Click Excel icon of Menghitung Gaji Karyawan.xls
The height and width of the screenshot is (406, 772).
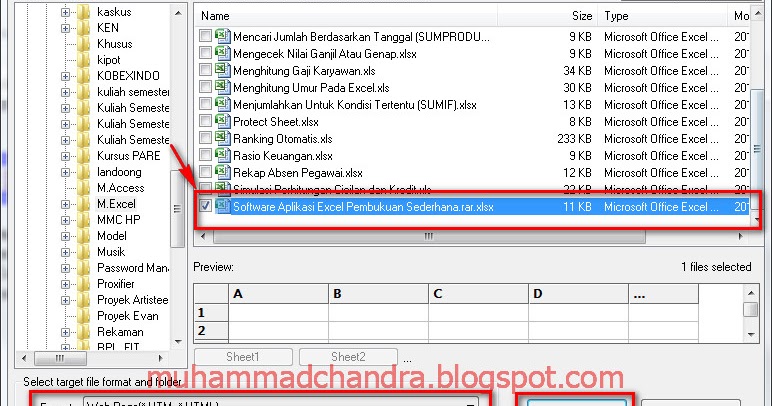223,70
